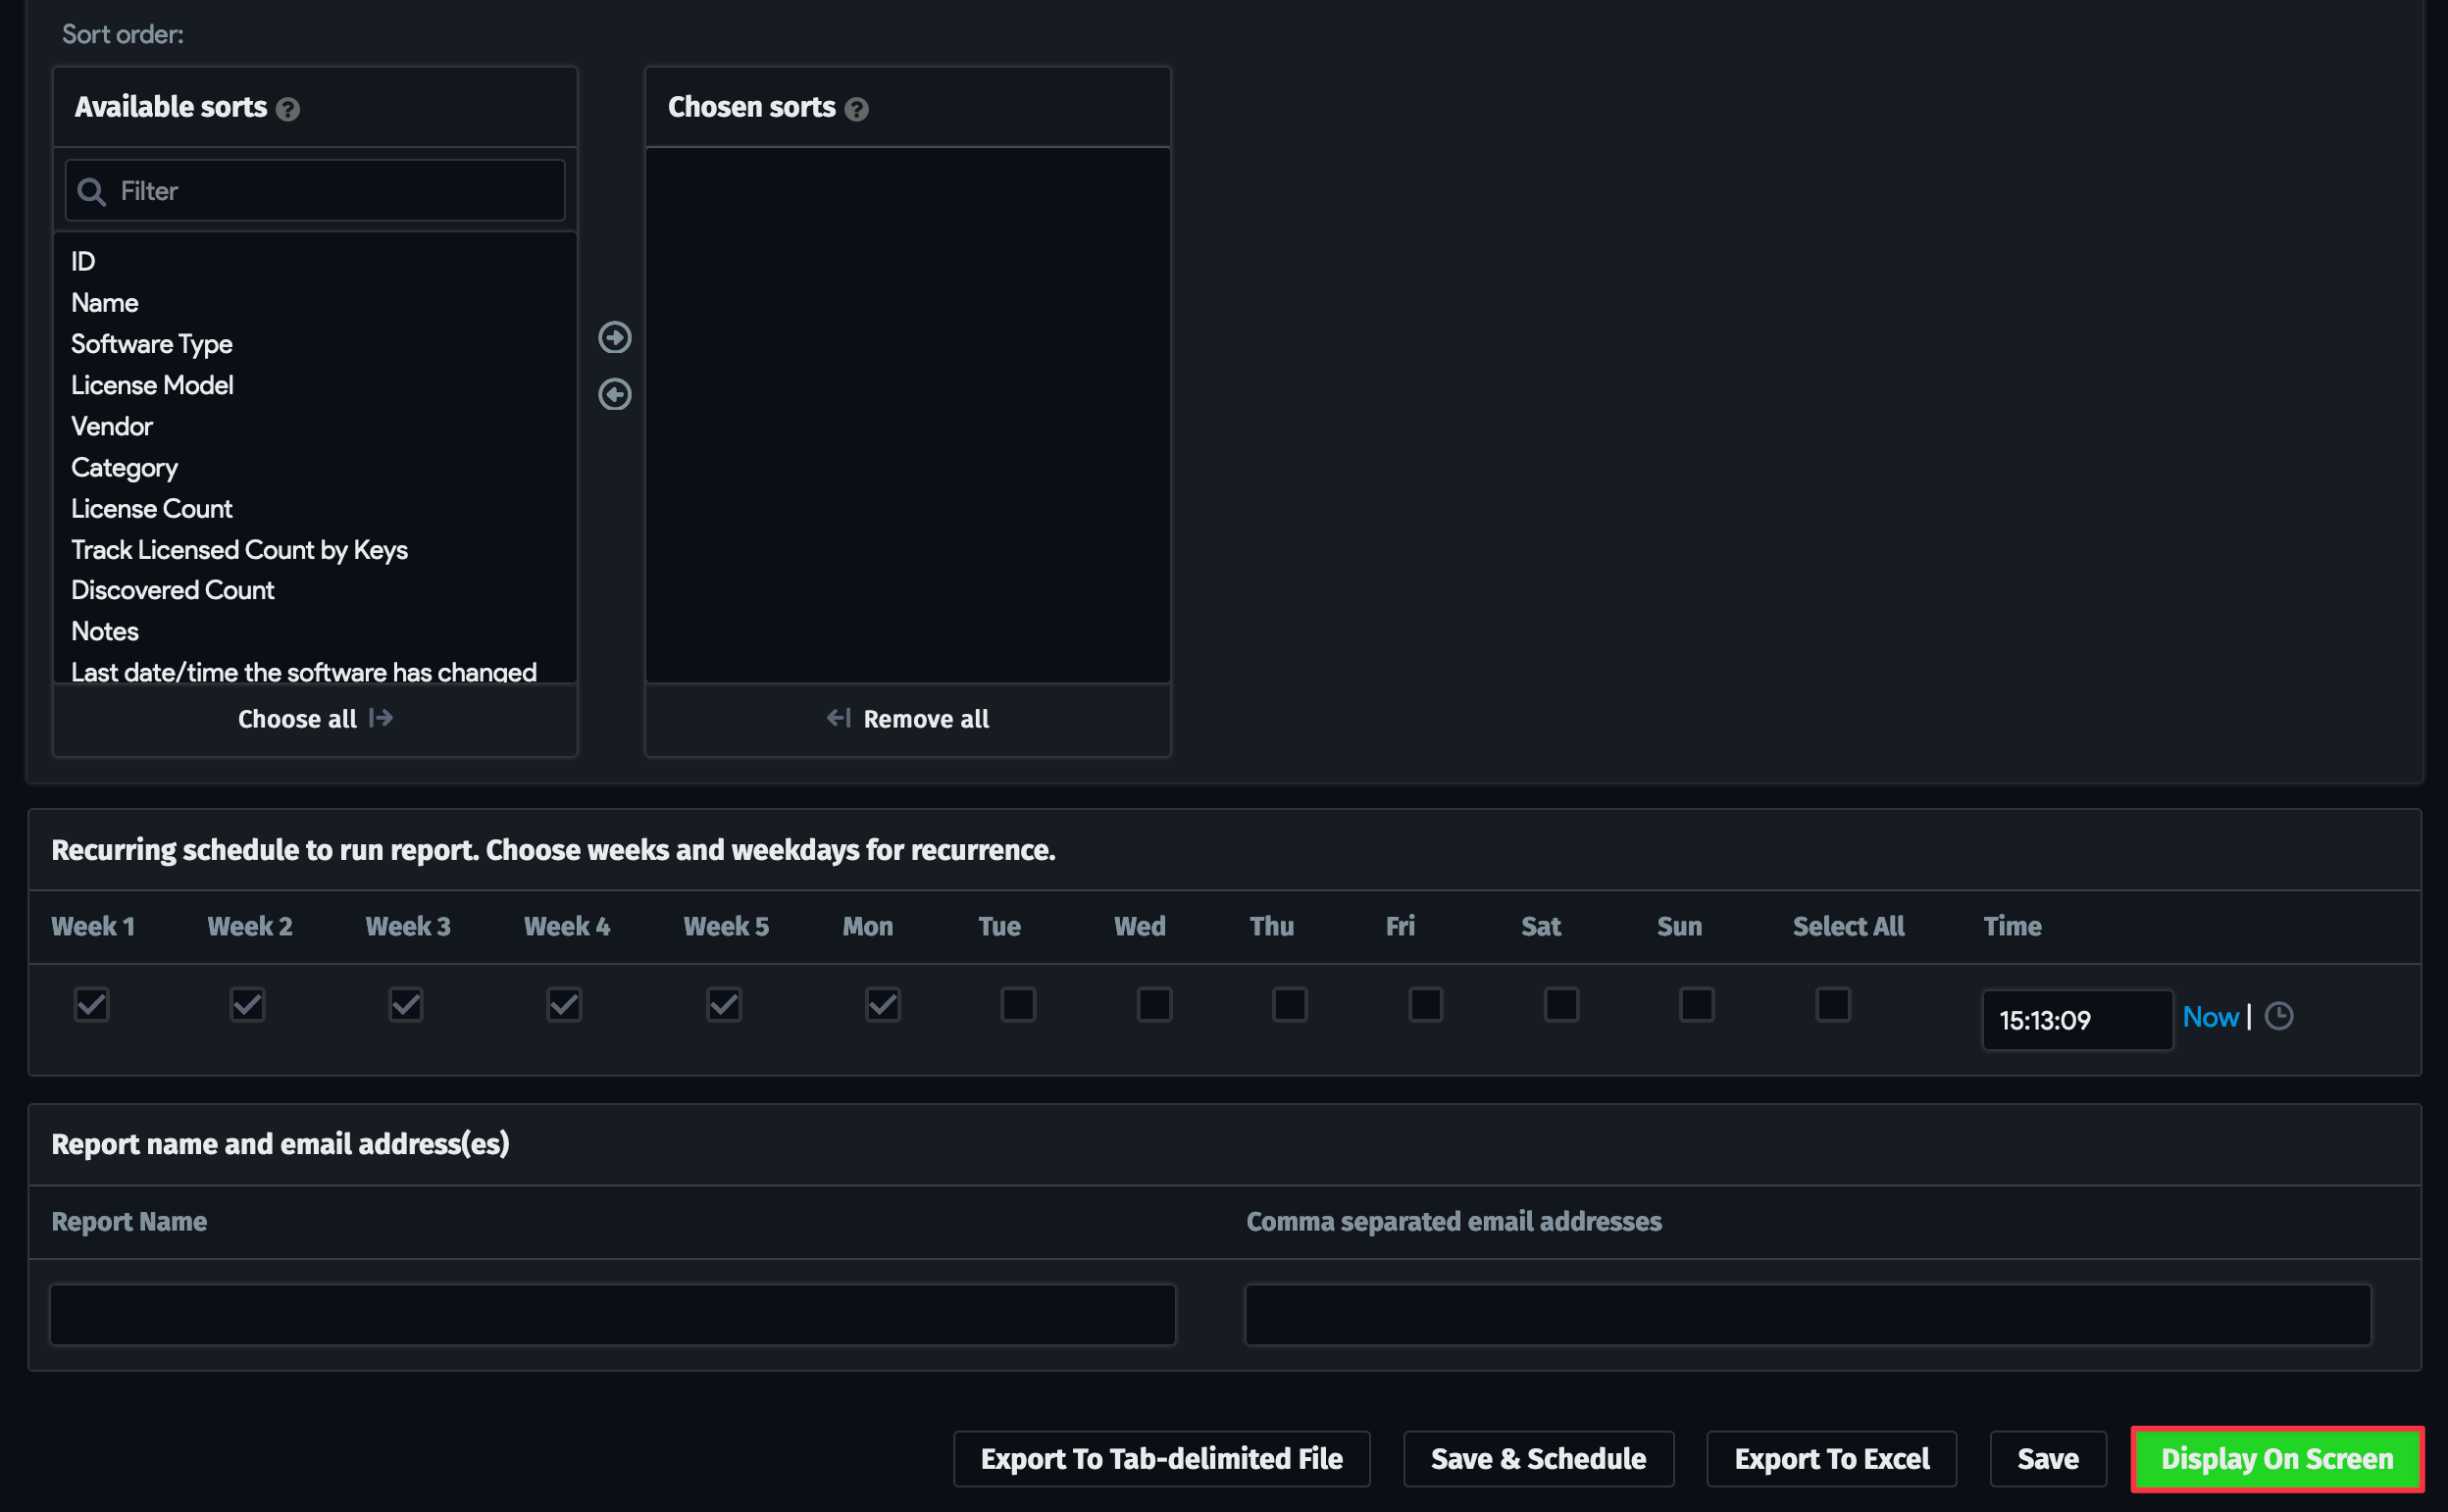Viewport: 2448px width, 1512px height.
Task: Click the Report Name input field
Action: click(613, 1314)
